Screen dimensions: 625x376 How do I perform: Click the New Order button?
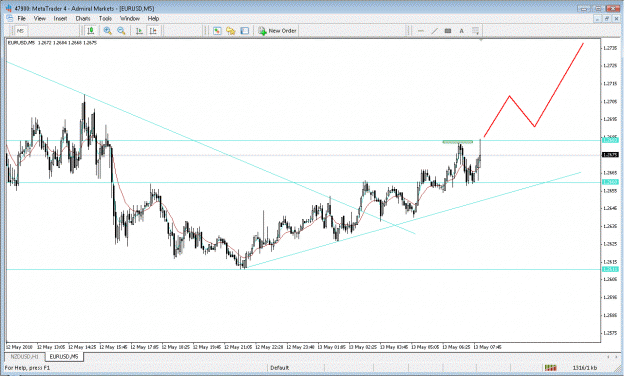pyautogui.click(x=277, y=31)
